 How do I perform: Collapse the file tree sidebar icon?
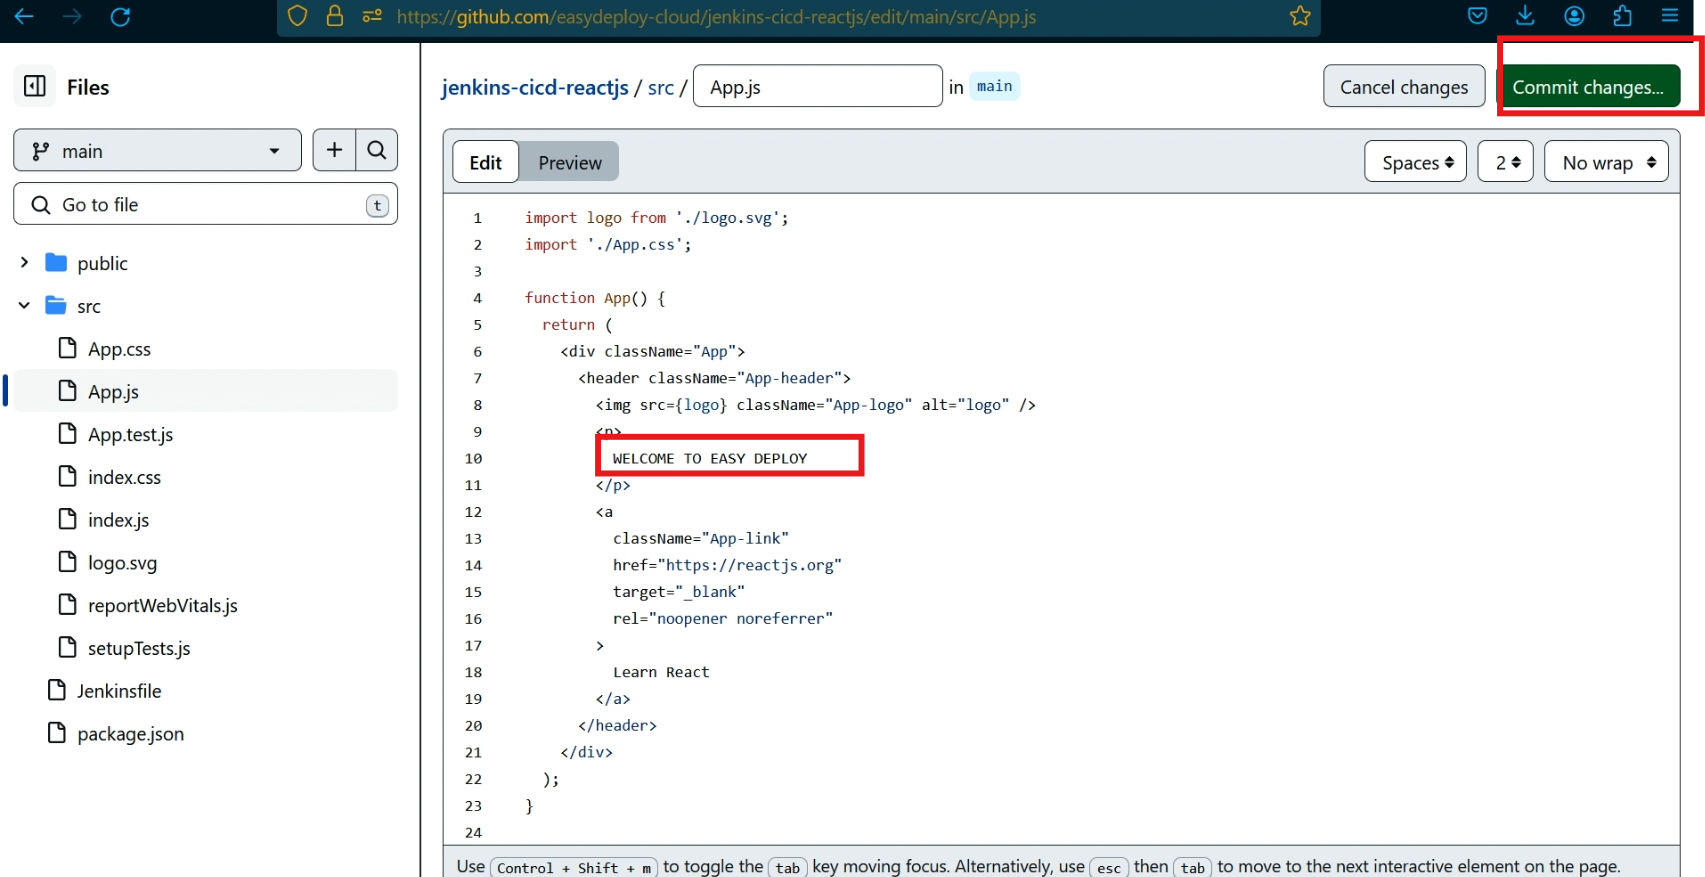pyautogui.click(x=35, y=86)
